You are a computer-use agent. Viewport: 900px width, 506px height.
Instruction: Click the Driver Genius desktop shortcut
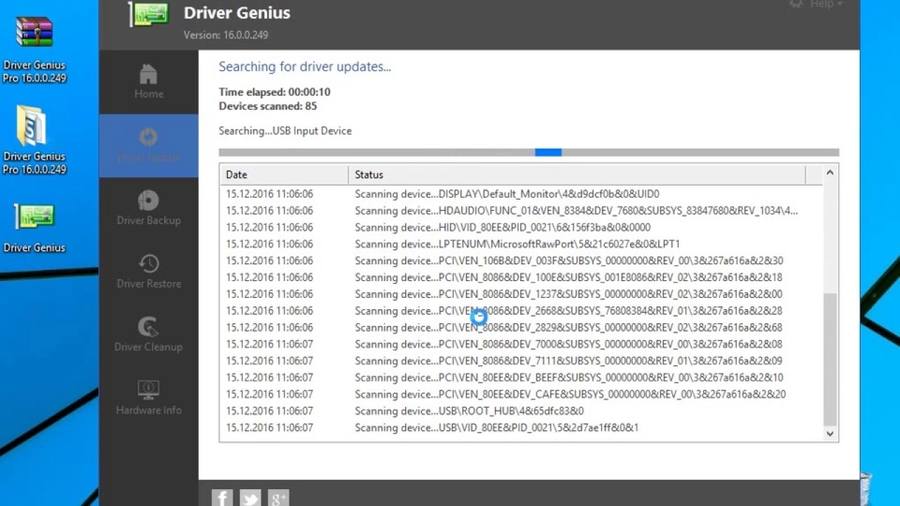coord(34,227)
